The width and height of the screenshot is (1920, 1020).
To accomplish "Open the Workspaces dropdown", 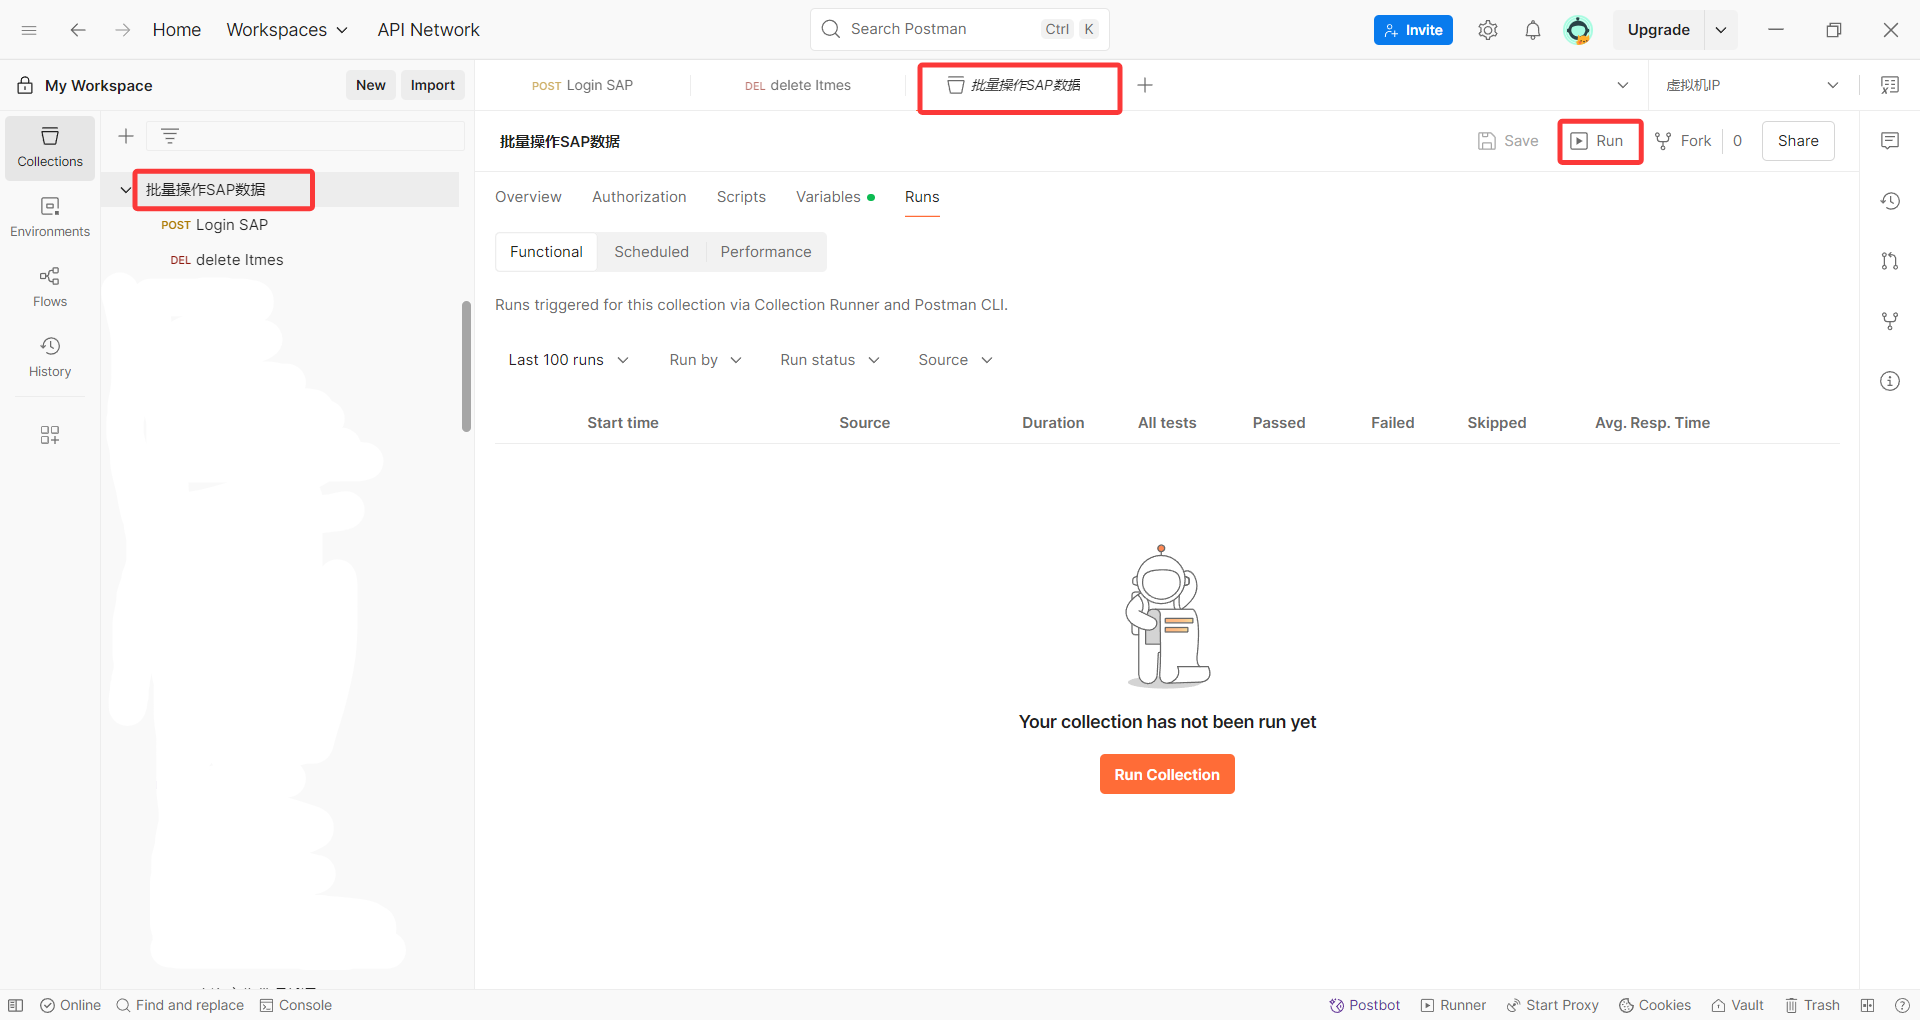I will [287, 30].
